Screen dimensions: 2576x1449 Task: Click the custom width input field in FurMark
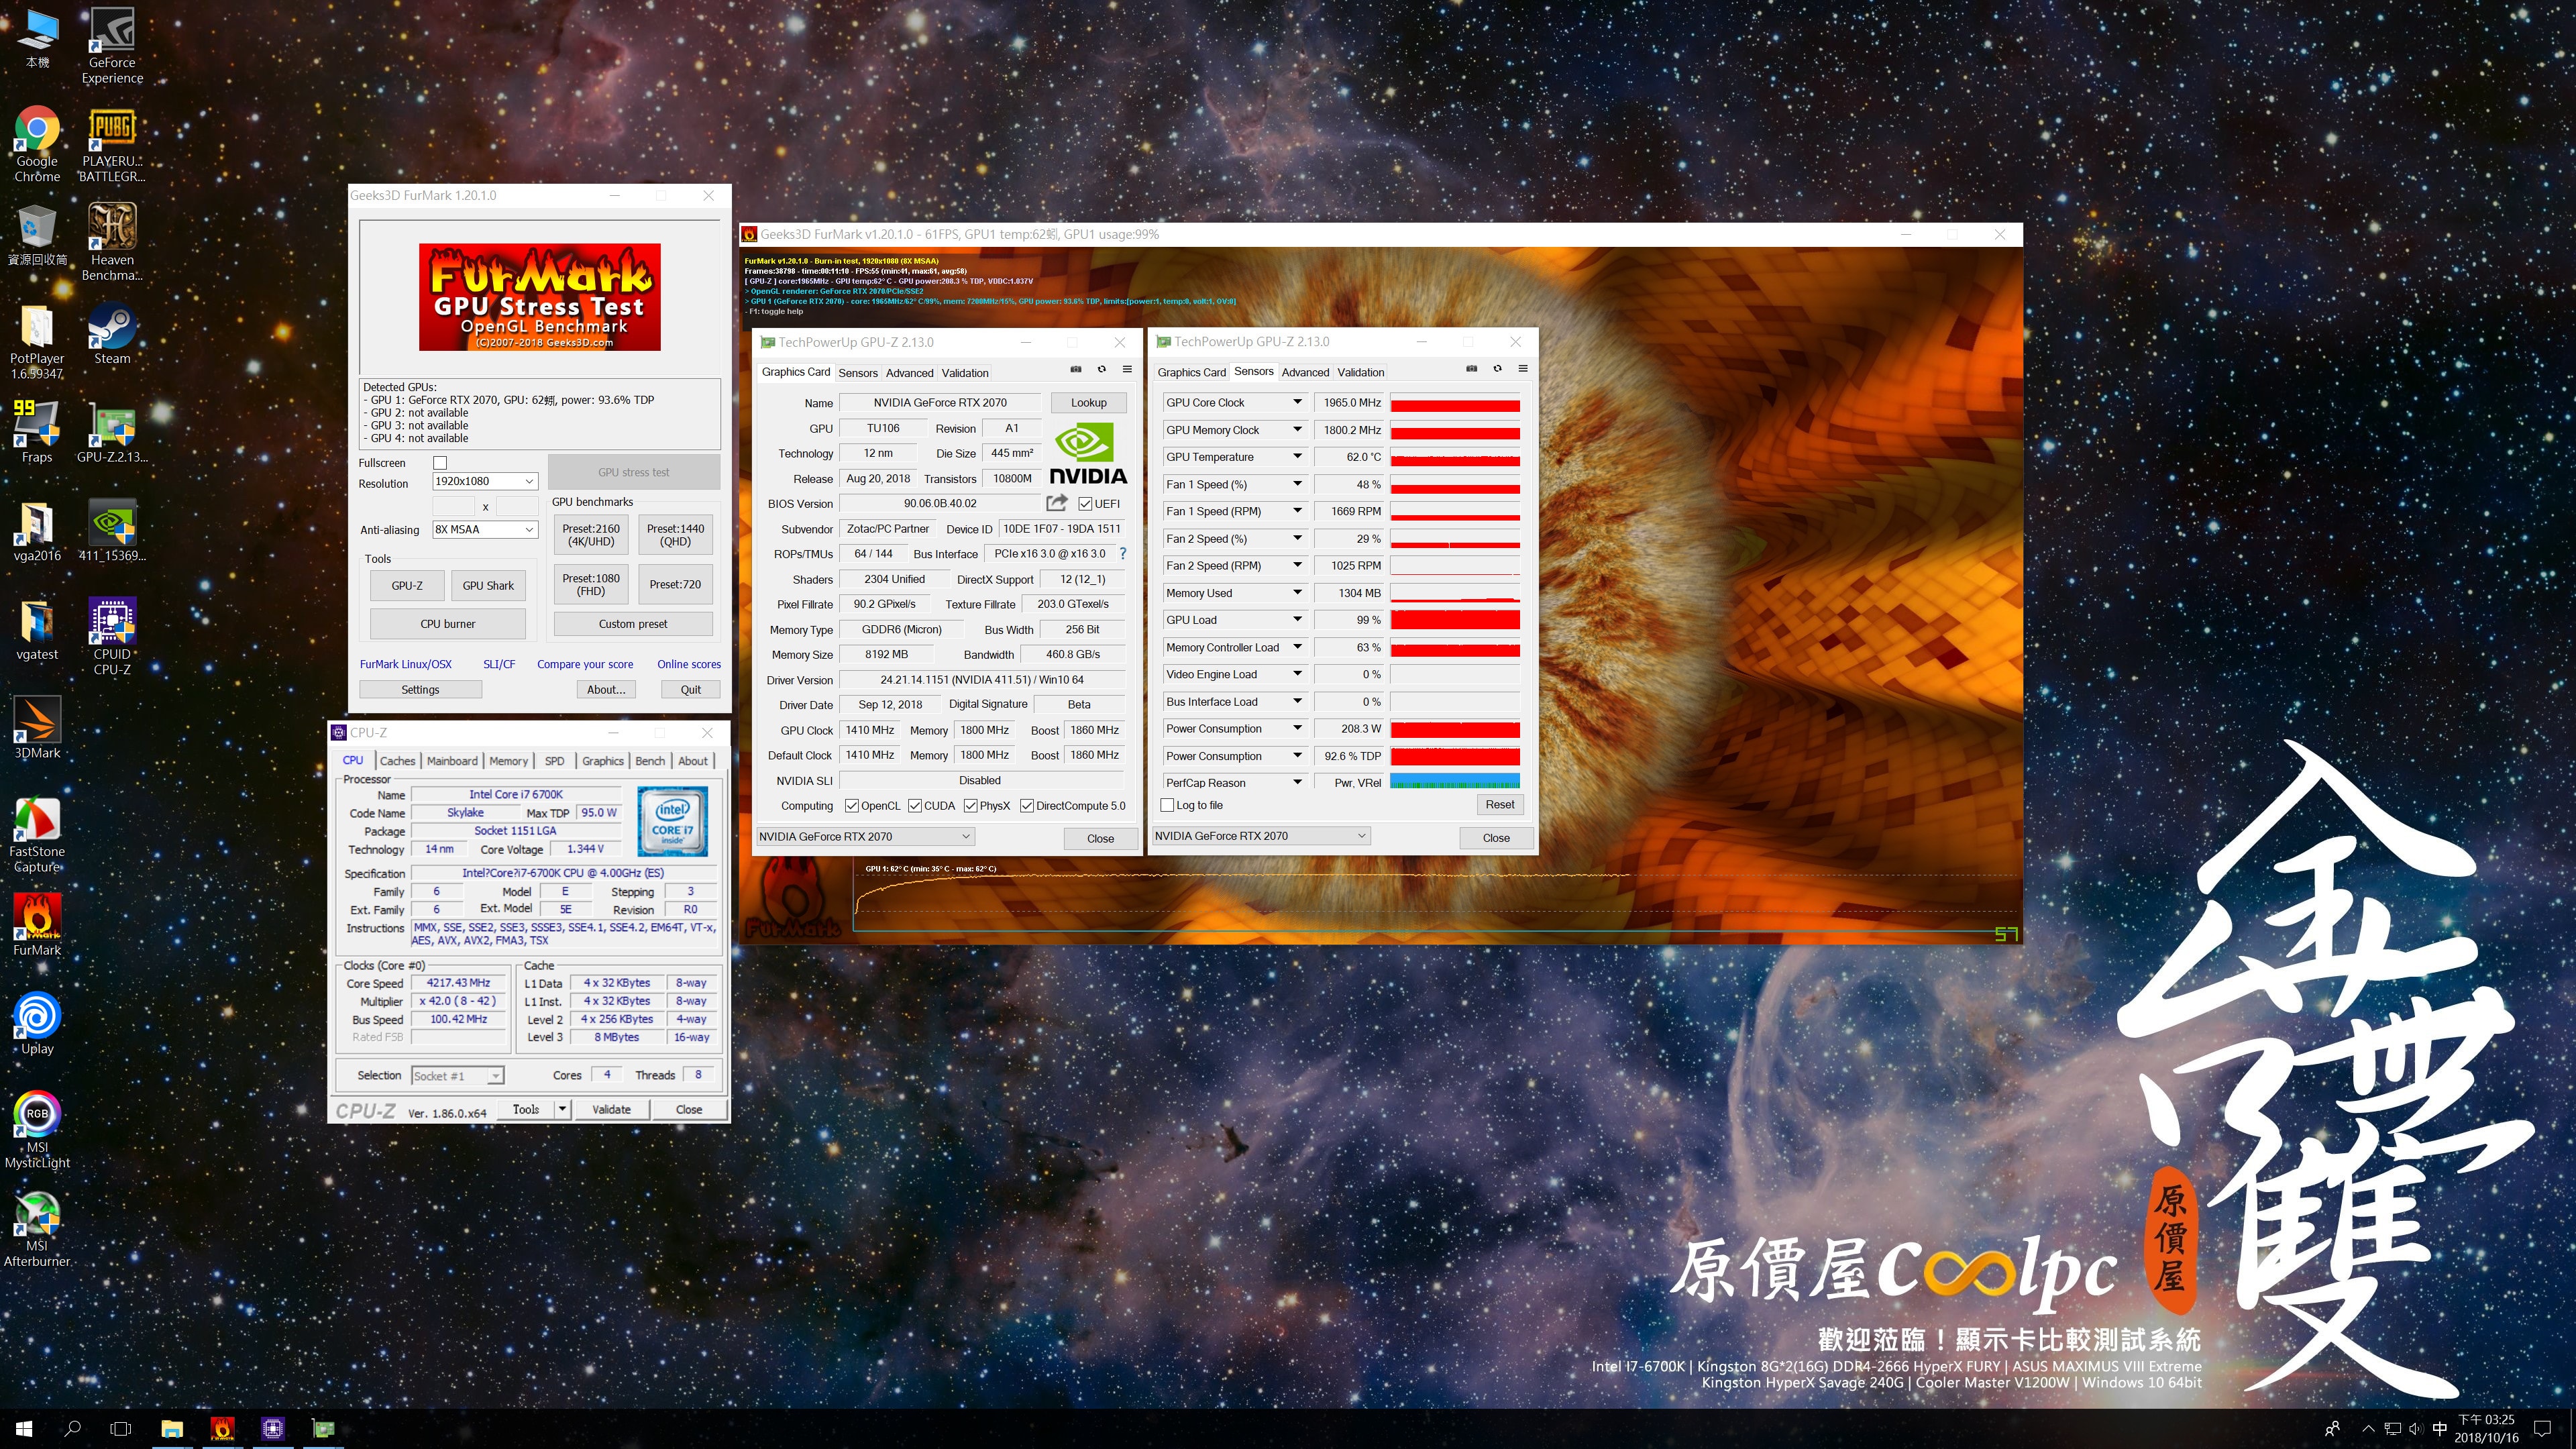point(453,506)
